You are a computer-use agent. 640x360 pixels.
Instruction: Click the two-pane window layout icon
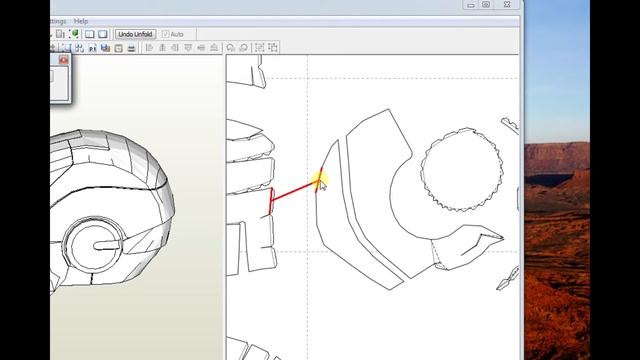(x=89, y=34)
